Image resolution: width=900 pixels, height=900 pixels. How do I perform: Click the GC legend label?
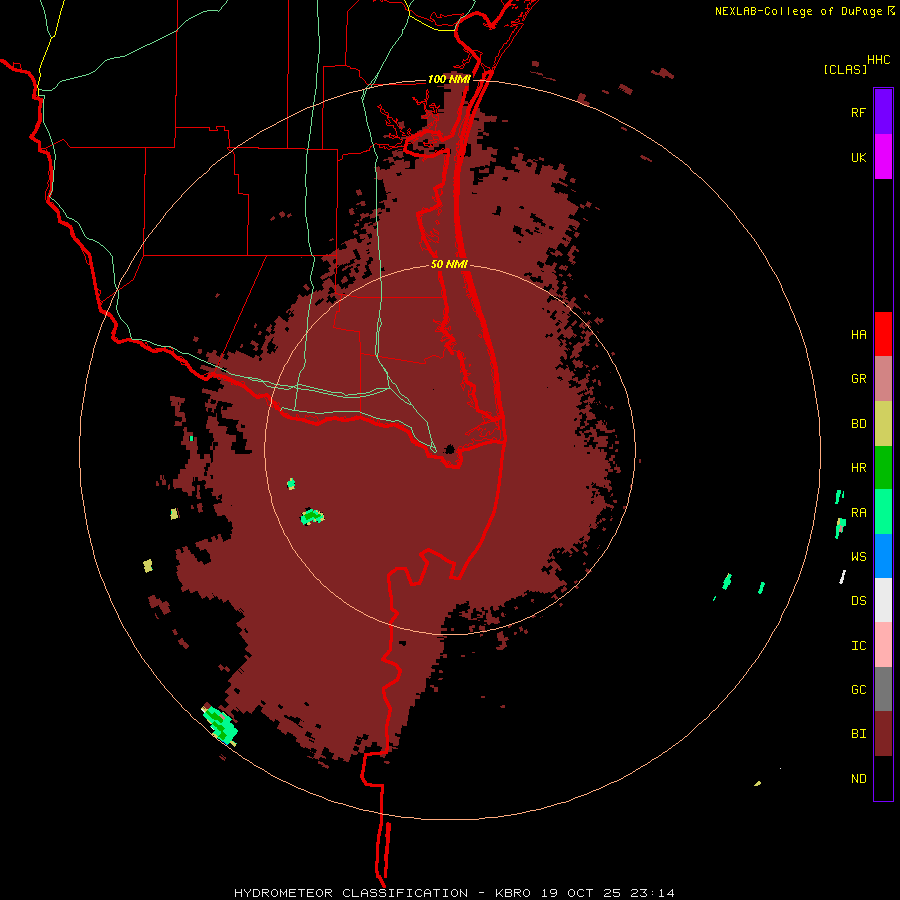point(858,690)
